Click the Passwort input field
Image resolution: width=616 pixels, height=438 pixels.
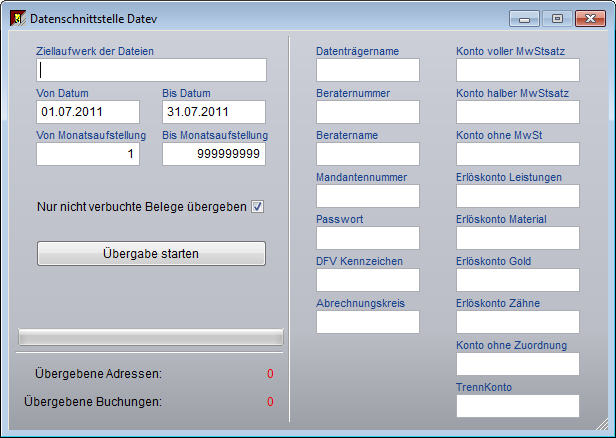pyautogui.click(x=368, y=238)
